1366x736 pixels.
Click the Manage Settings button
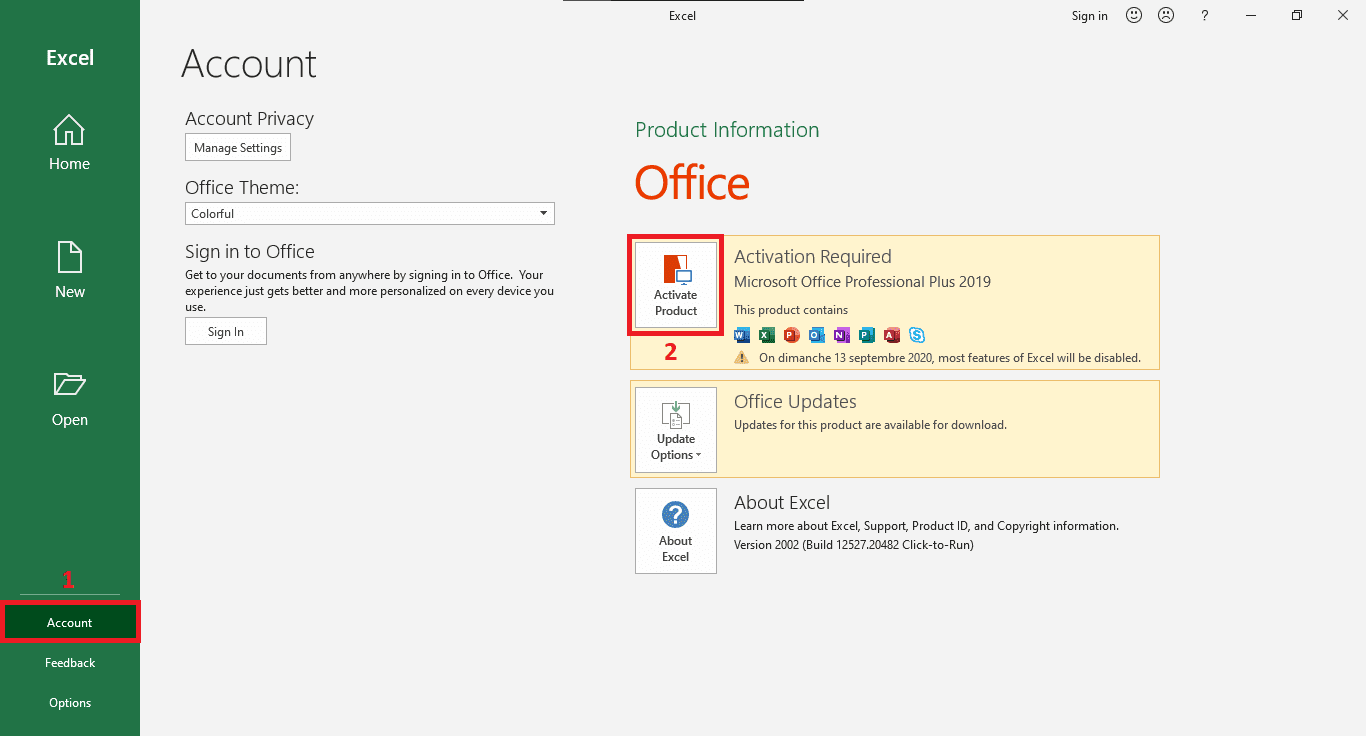pyautogui.click(x=238, y=148)
